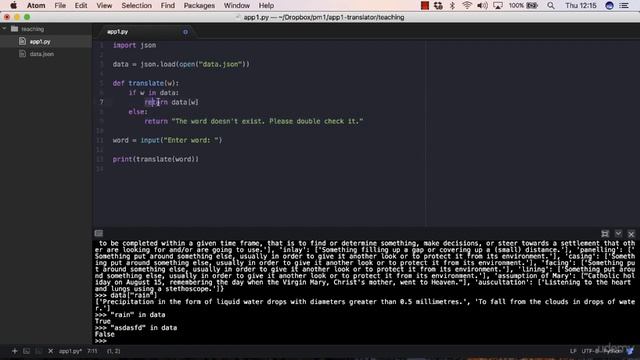Click cursor position 7:11 in status bar
640x360 pixels.
coord(92,351)
